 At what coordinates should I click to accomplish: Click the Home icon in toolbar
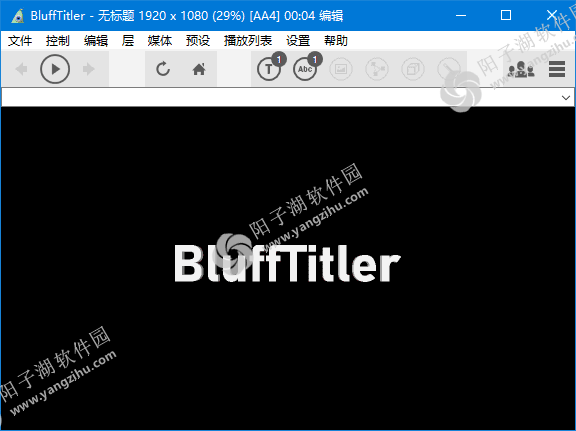click(199, 69)
